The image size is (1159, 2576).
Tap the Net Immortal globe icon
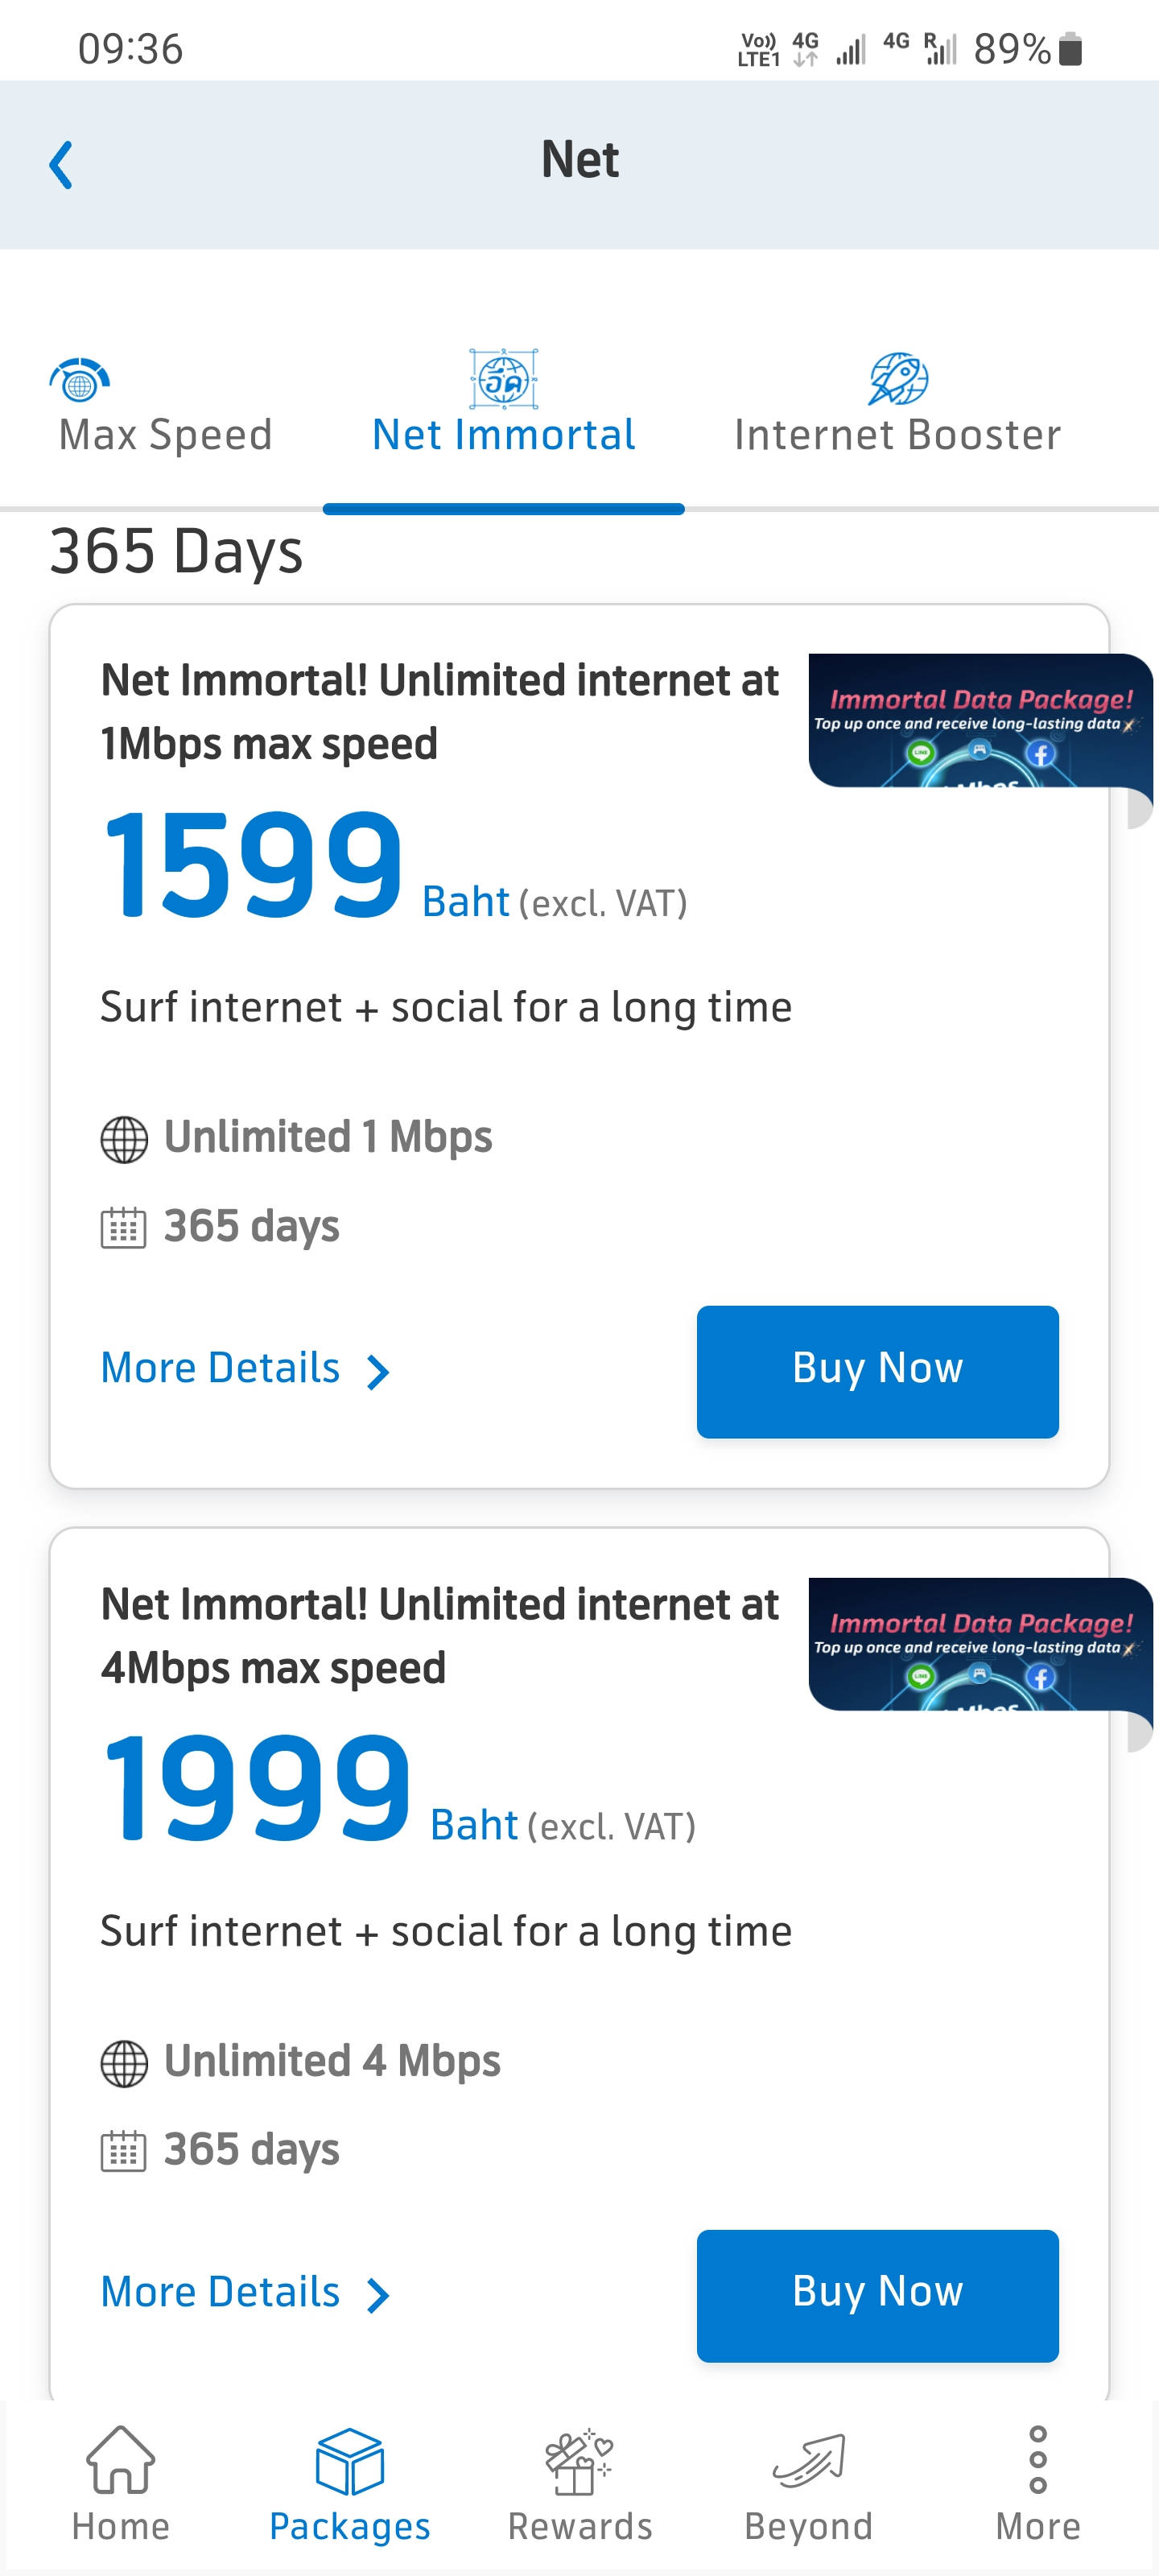tap(504, 378)
